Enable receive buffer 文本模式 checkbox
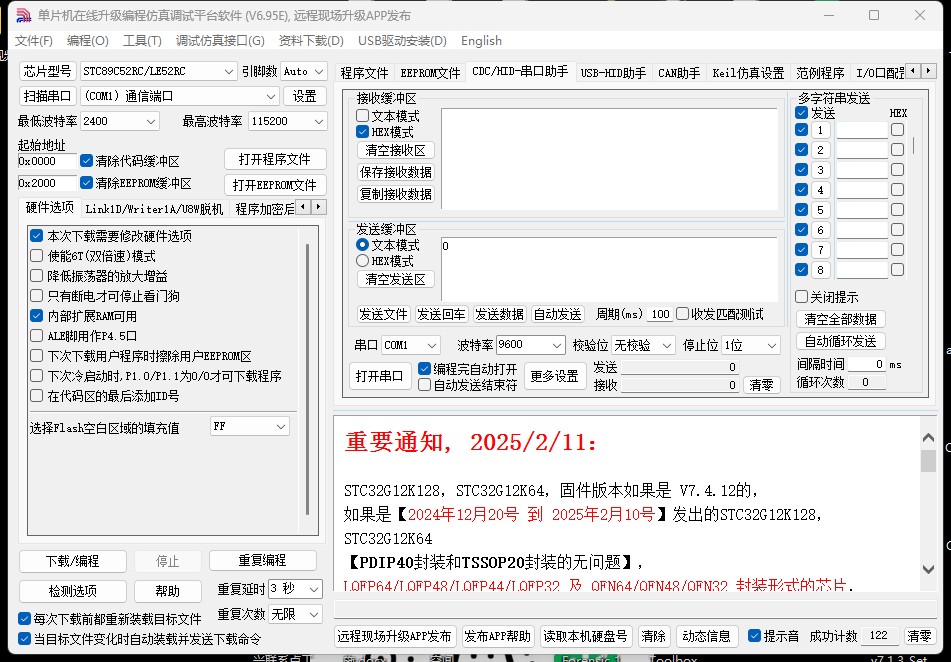The height and width of the screenshot is (662, 951). (x=363, y=115)
